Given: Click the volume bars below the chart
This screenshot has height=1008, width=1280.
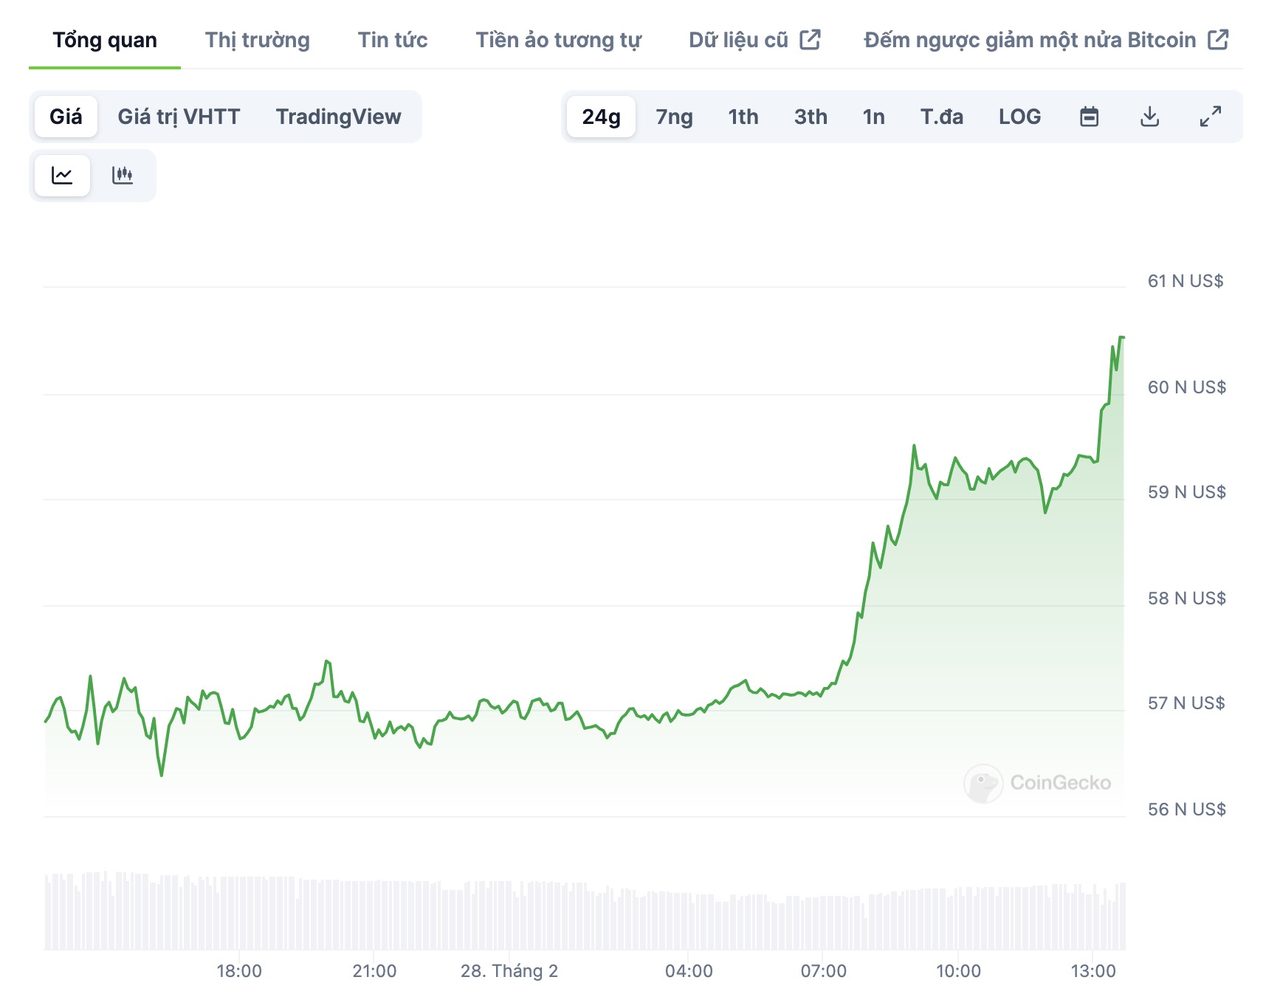Looking at the screenshot, I should point(585,912).
